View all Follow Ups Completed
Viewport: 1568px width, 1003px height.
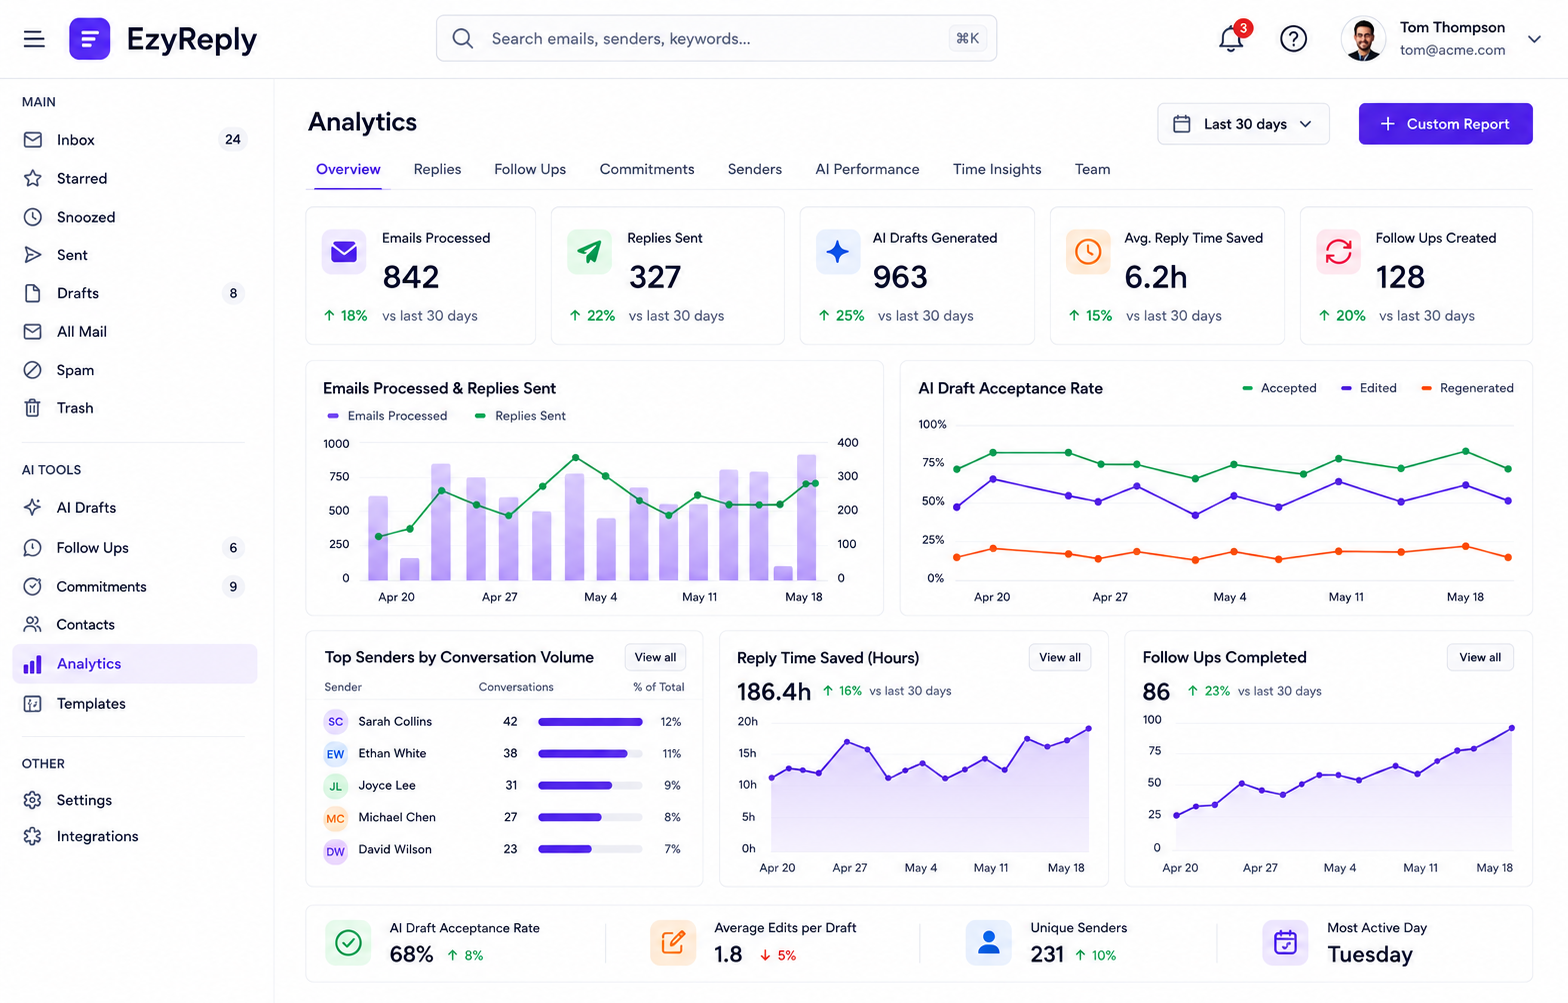1480,657
